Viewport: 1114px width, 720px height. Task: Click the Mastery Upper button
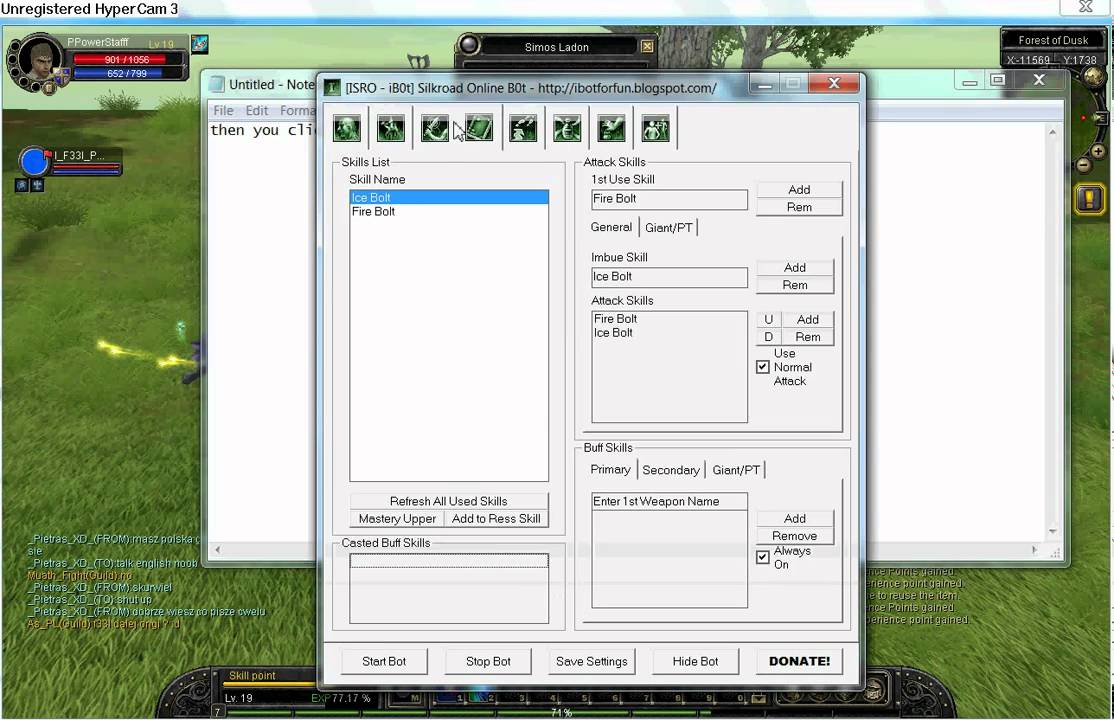[x=397, y=519]
